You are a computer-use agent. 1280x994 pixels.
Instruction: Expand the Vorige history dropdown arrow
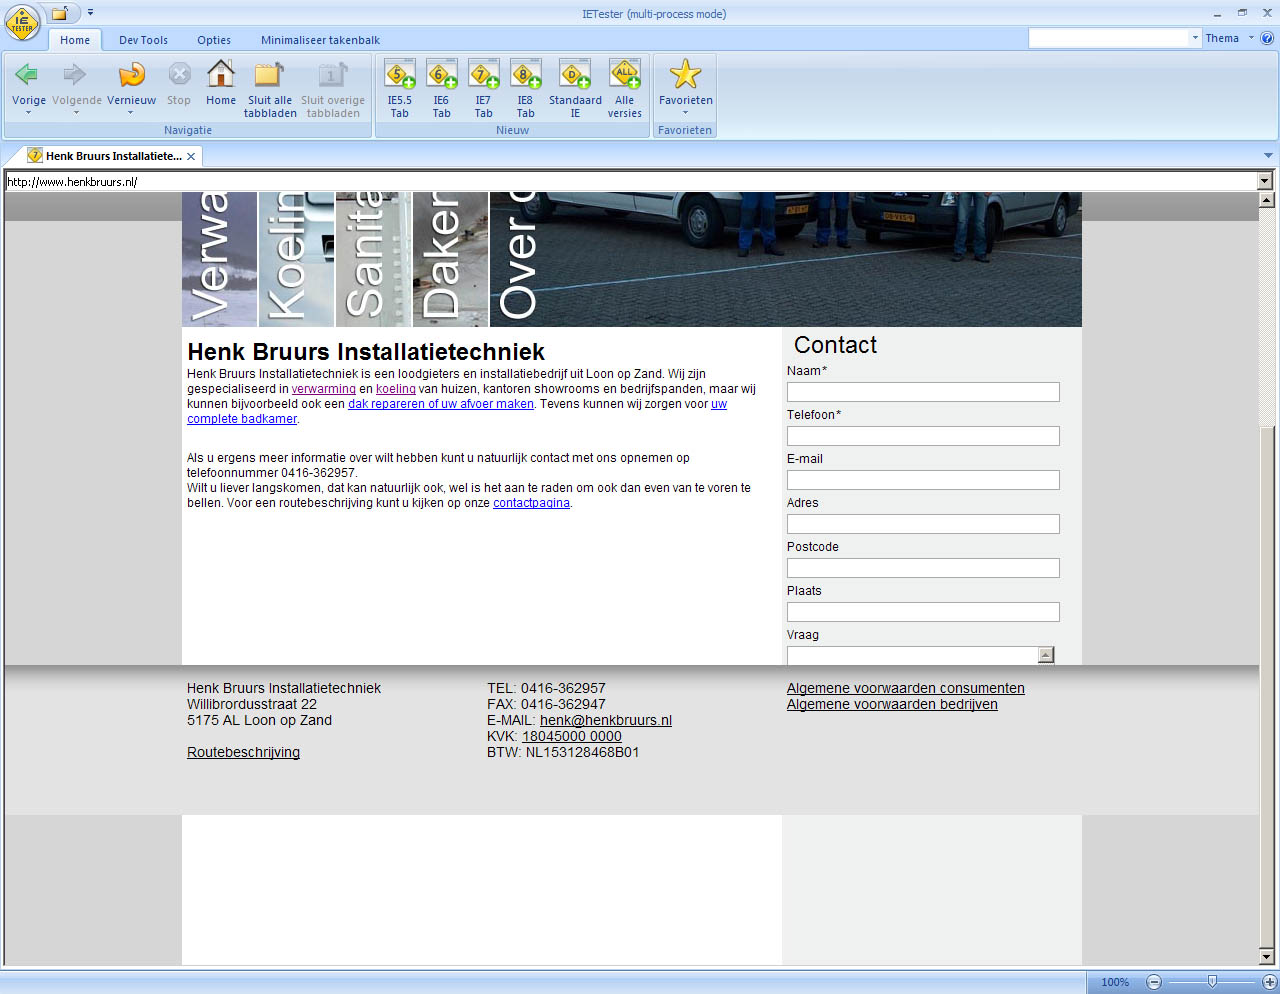click(28, 113)
